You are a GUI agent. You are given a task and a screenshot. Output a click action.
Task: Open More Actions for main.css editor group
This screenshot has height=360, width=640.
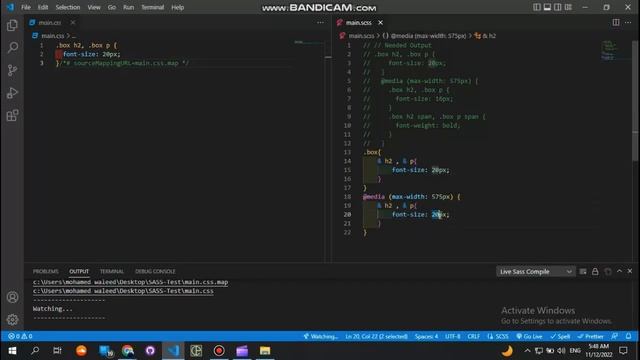pos(320,22)
